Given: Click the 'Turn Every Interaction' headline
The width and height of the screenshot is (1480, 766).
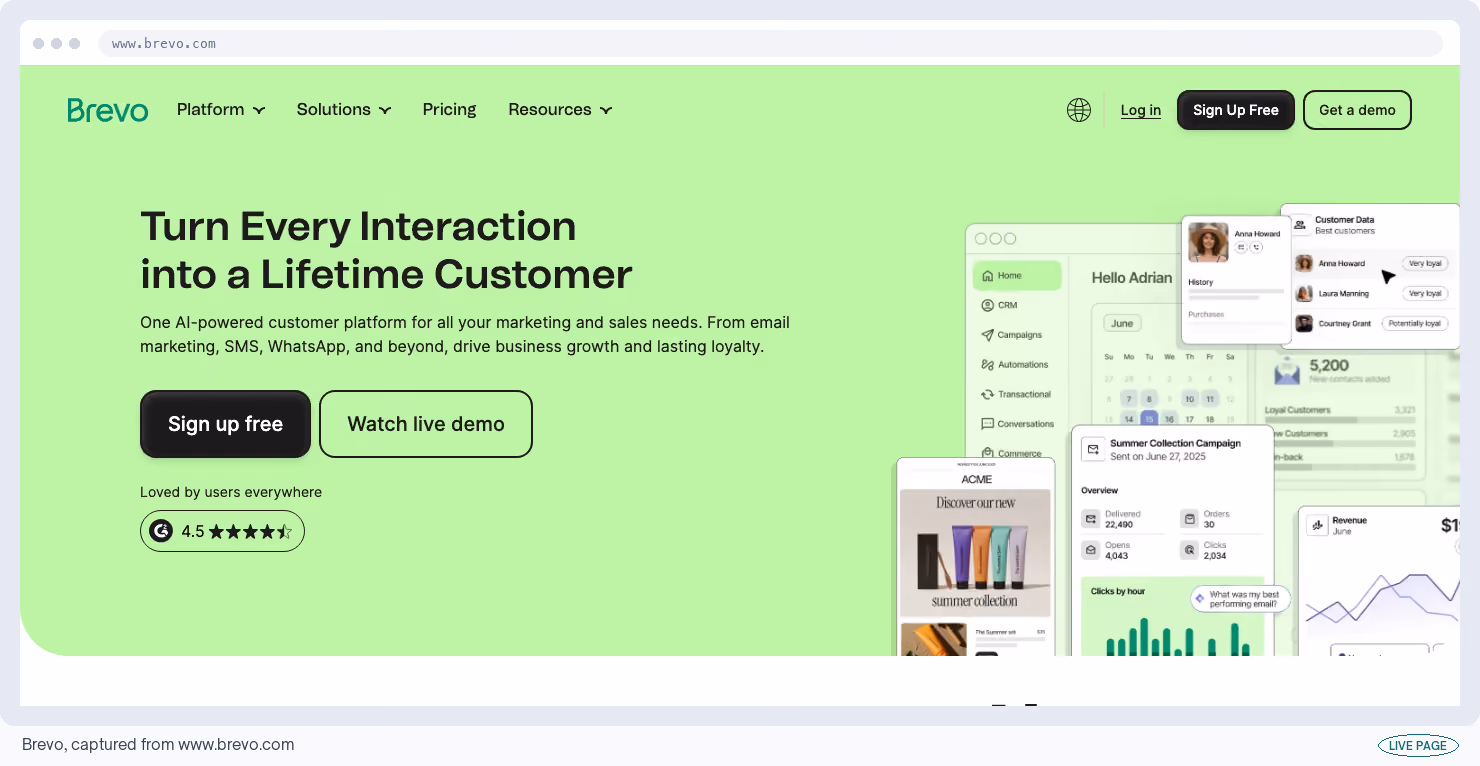Looking at the screenshot, I should tap(358, 227).
